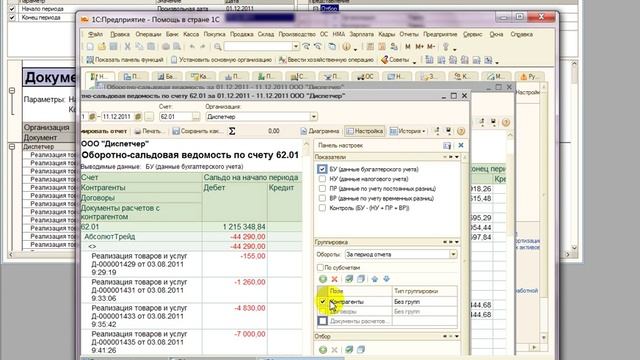Select Без групп cell for Контрагенты
The height and width of the screenshot is (360, 640).
tap(424, 302)
